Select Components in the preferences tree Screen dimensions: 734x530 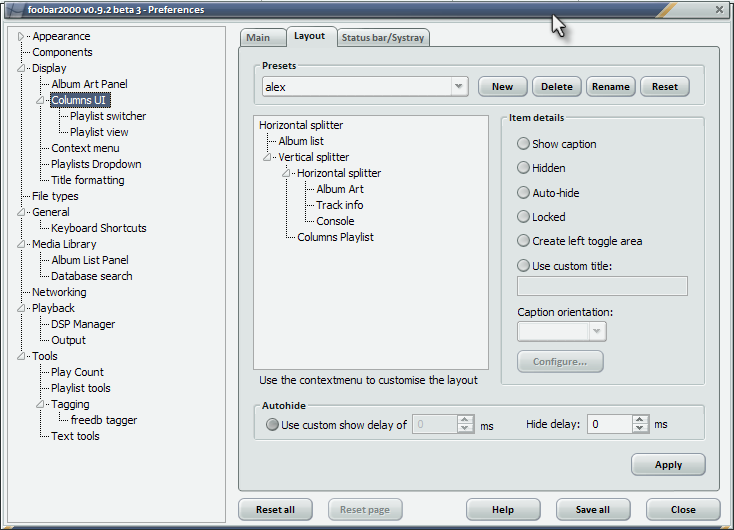coord(62,52)
